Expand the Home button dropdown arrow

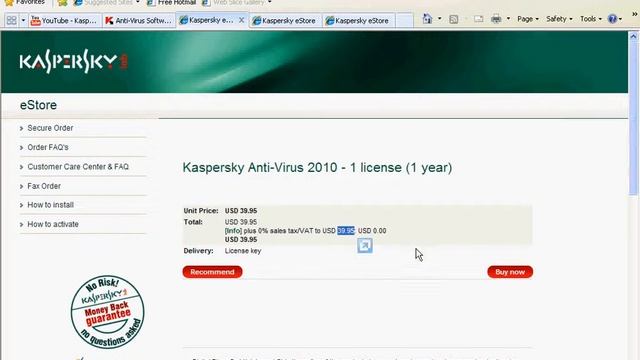point(439,19)
